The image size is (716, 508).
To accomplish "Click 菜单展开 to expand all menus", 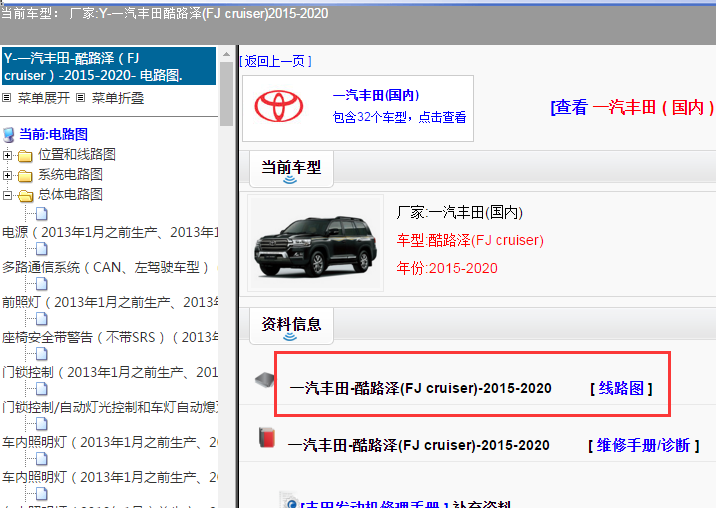I will click(44, 98).
